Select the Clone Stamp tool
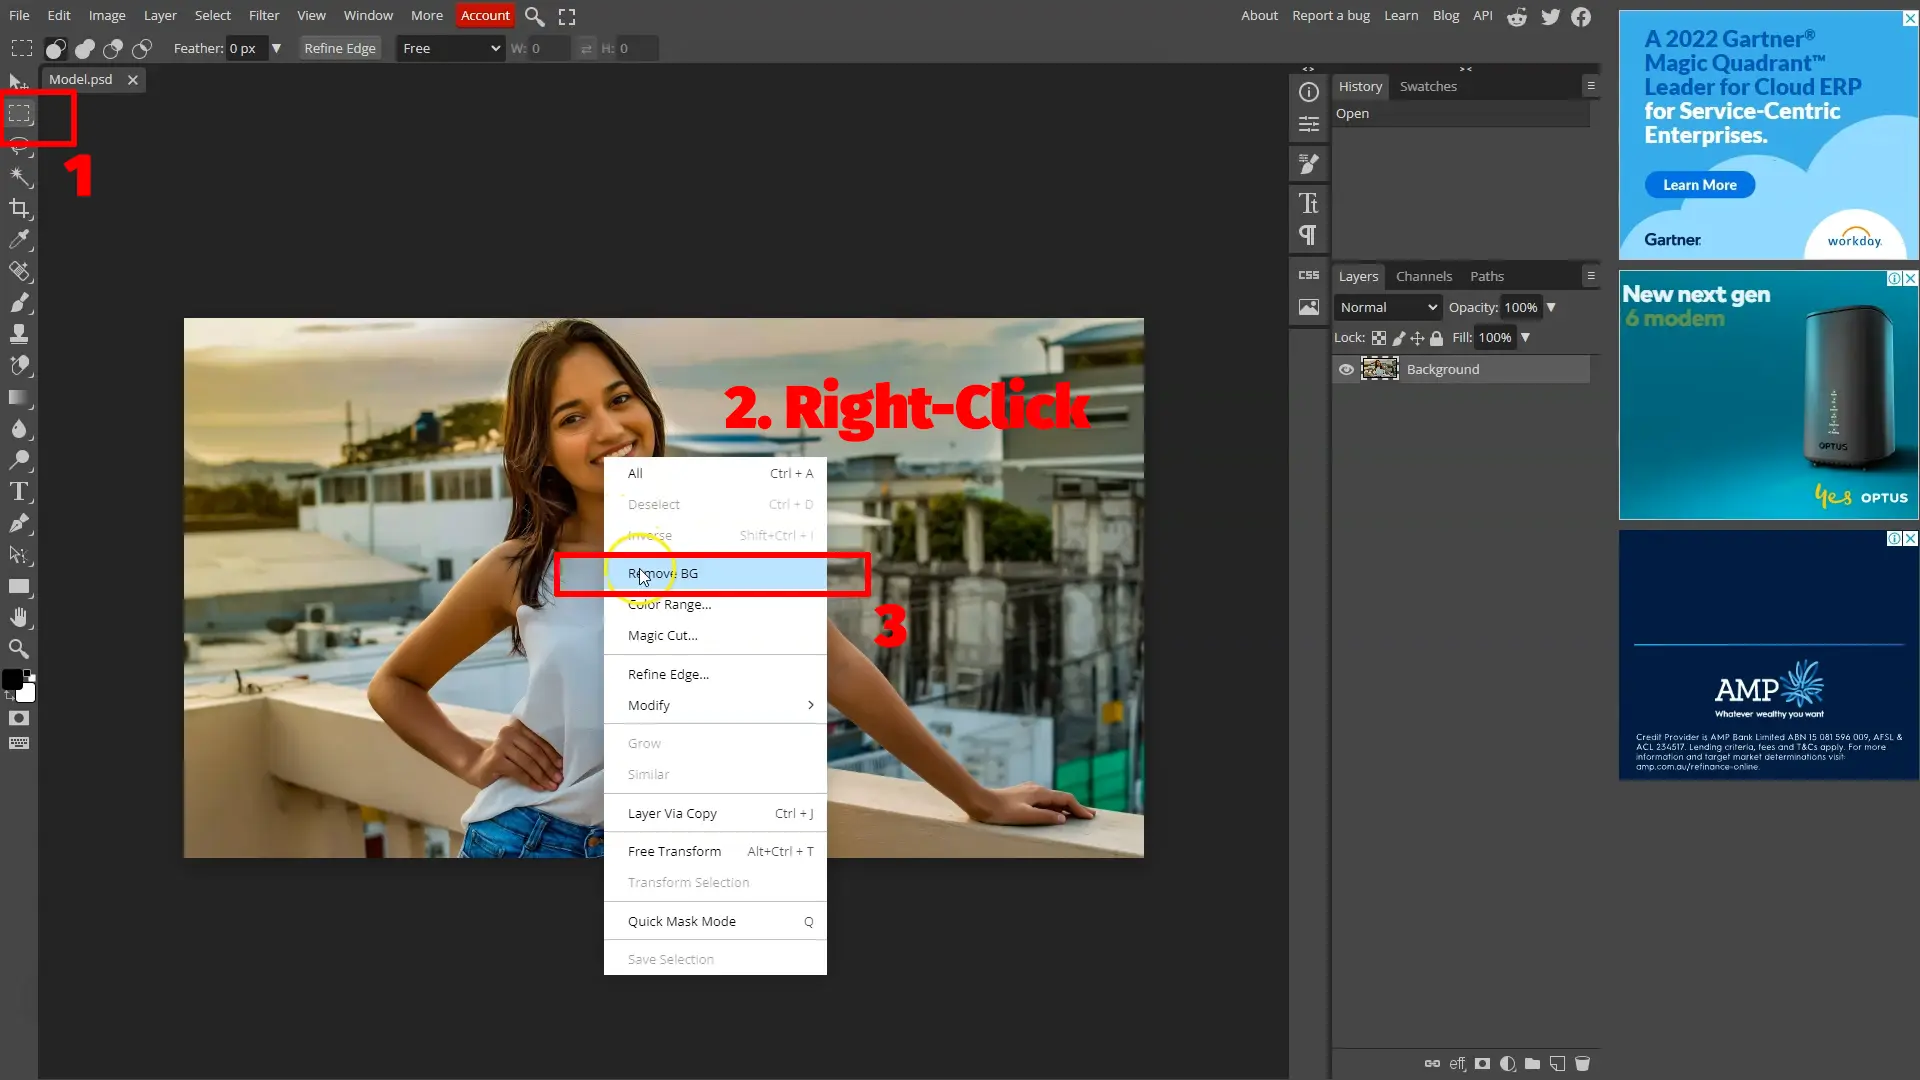 (x=19, y=334)
